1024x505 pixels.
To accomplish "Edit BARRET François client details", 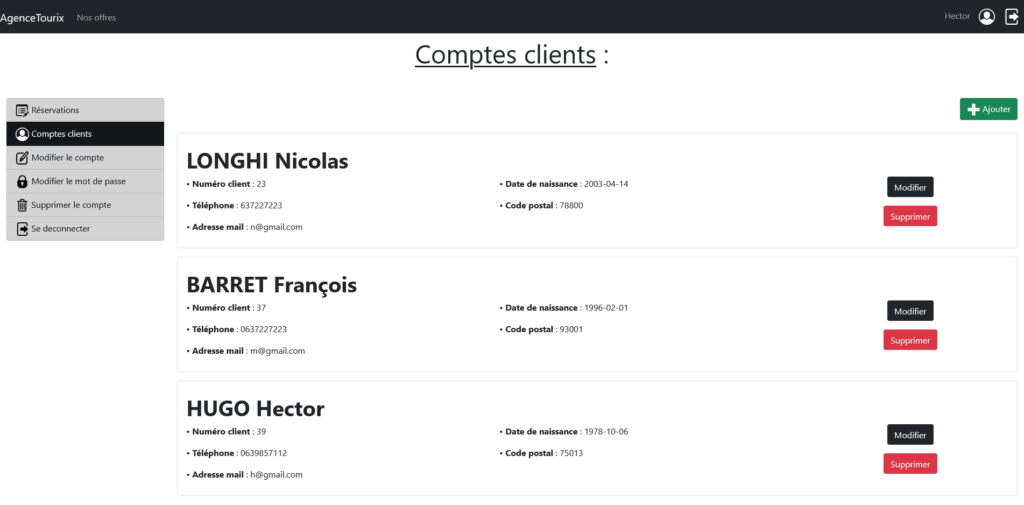I will click(909, 311).
